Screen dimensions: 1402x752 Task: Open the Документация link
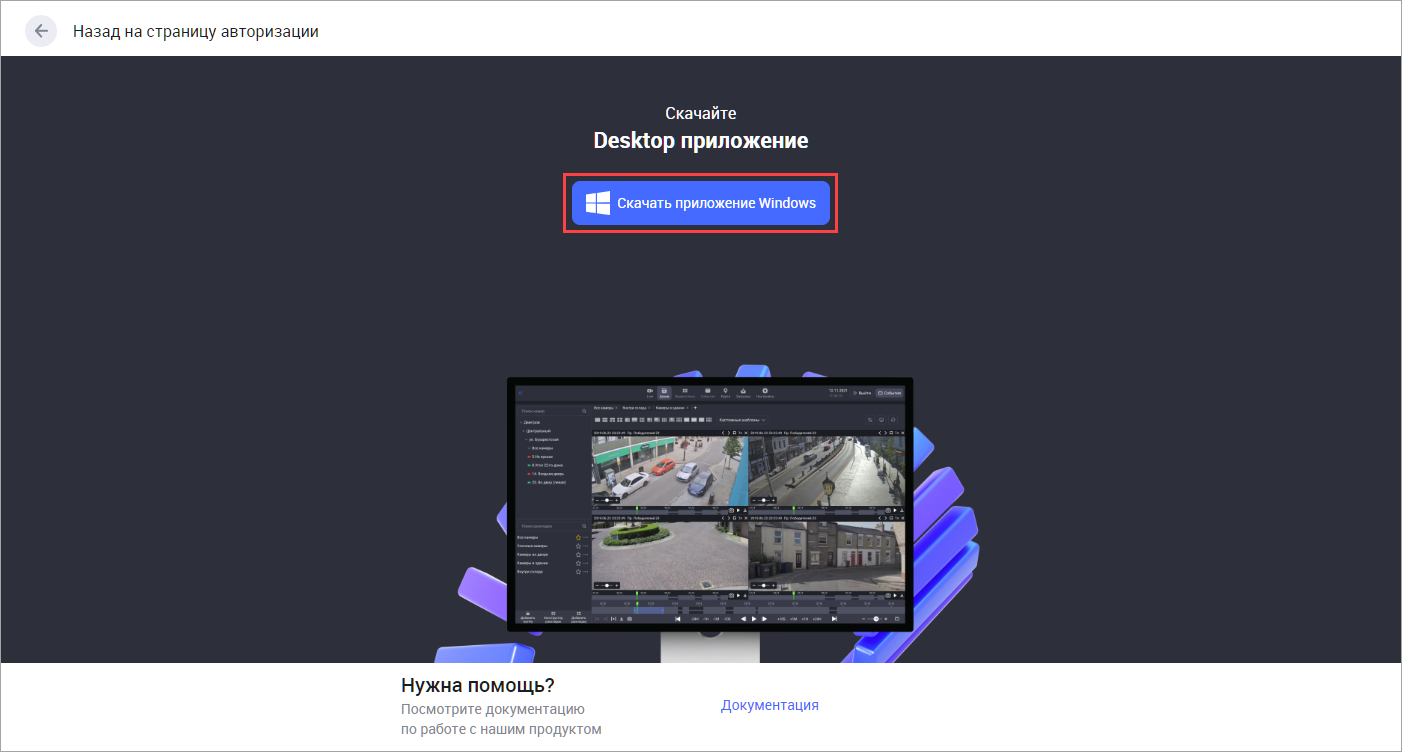click(x=769, y=705)
